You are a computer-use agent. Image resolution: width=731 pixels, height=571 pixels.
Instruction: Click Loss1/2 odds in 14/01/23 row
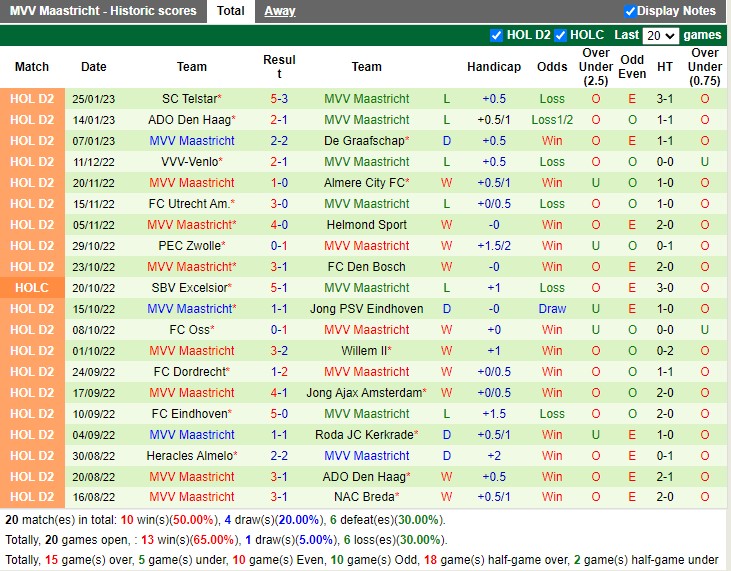click(x=552, y=120)
